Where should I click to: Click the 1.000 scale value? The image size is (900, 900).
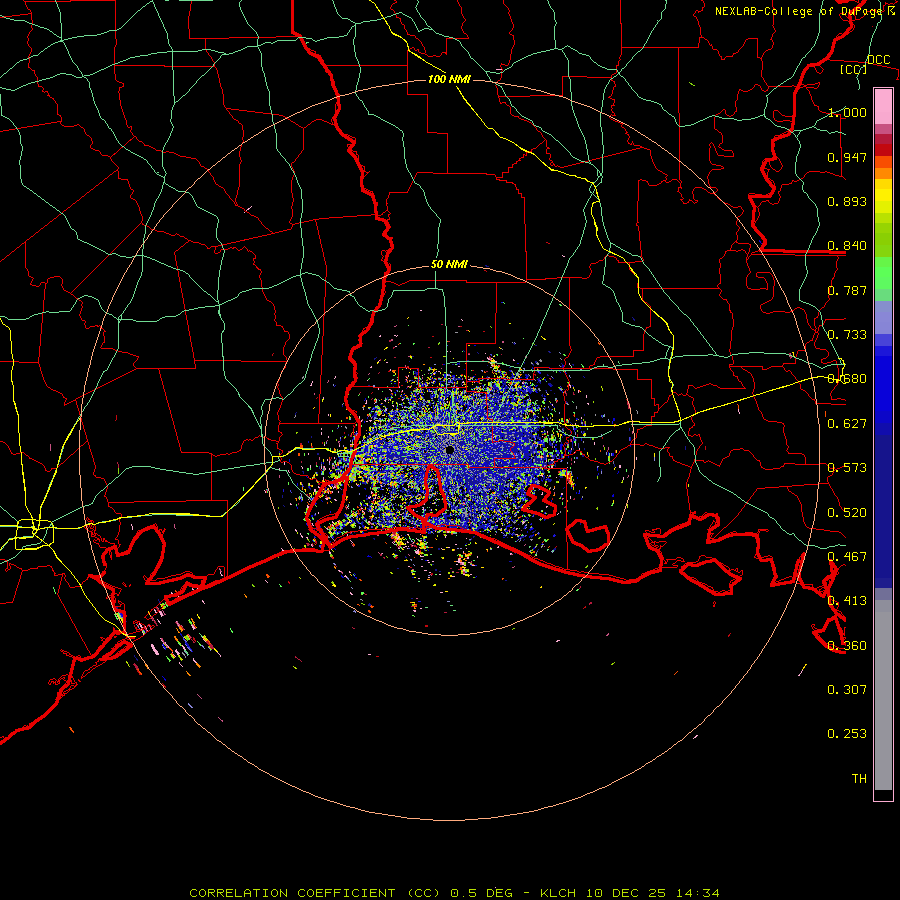click(847, 112)
